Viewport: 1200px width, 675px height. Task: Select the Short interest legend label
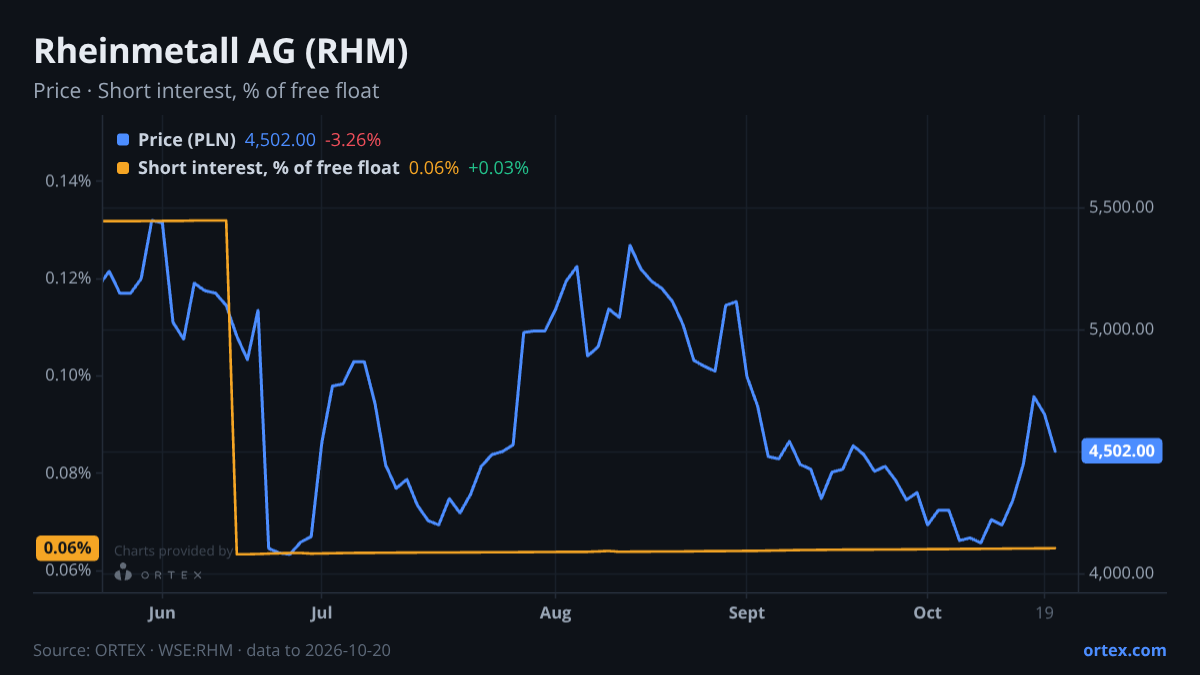(269, 168)
